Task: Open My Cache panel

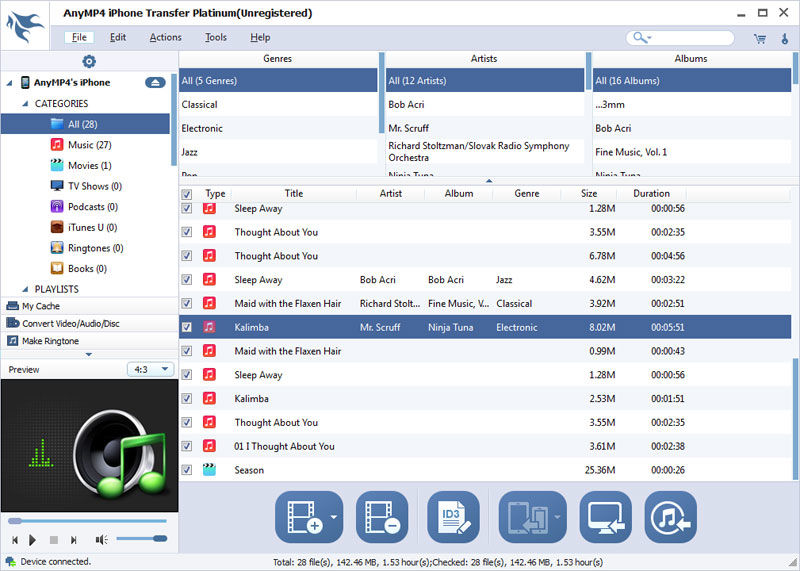Action: pyautogui.click(x=89, y=306)
